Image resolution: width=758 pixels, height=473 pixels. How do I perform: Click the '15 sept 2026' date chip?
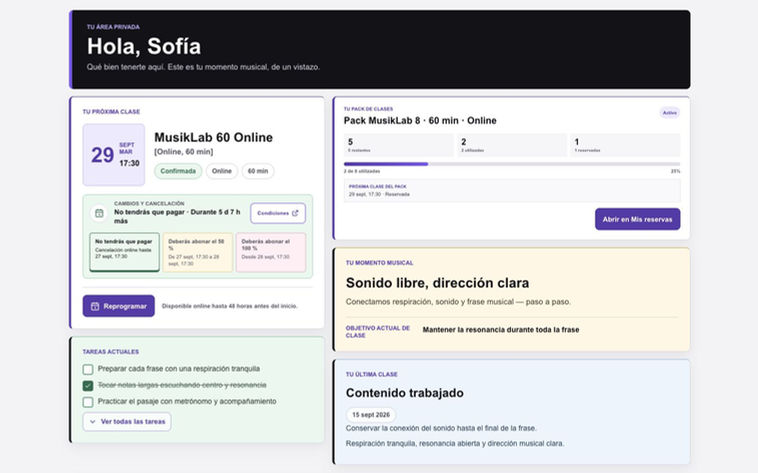[371, 415]
